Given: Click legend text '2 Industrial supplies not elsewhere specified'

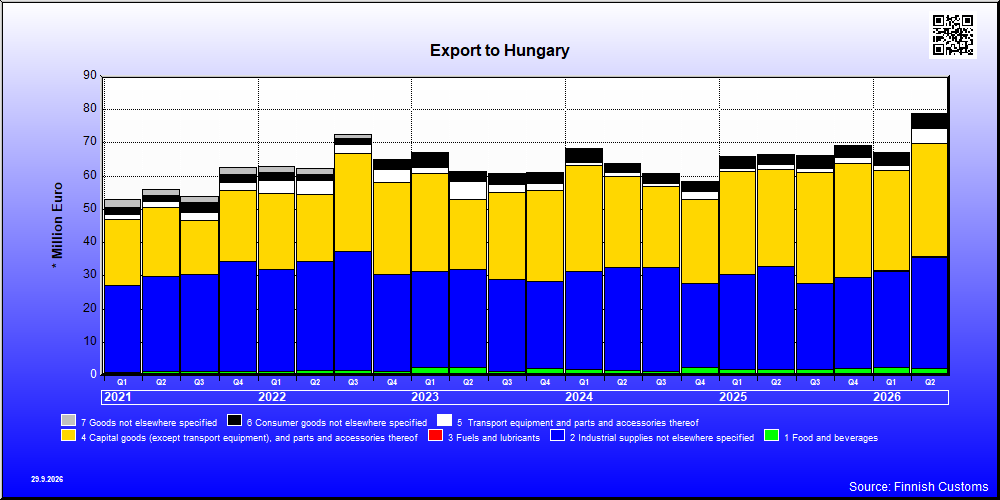Looking at the screenshot, I should click(661, 438).
